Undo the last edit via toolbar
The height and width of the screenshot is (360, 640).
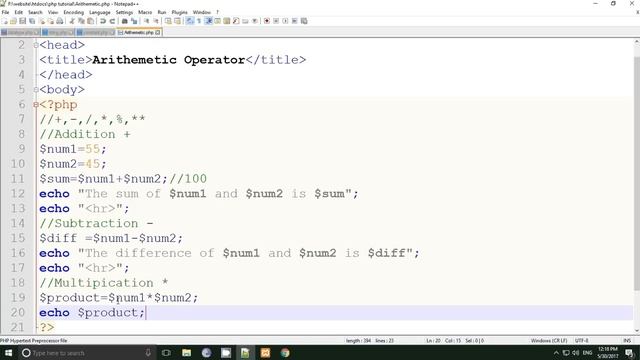pyautogui.click(x=103, y=21)
